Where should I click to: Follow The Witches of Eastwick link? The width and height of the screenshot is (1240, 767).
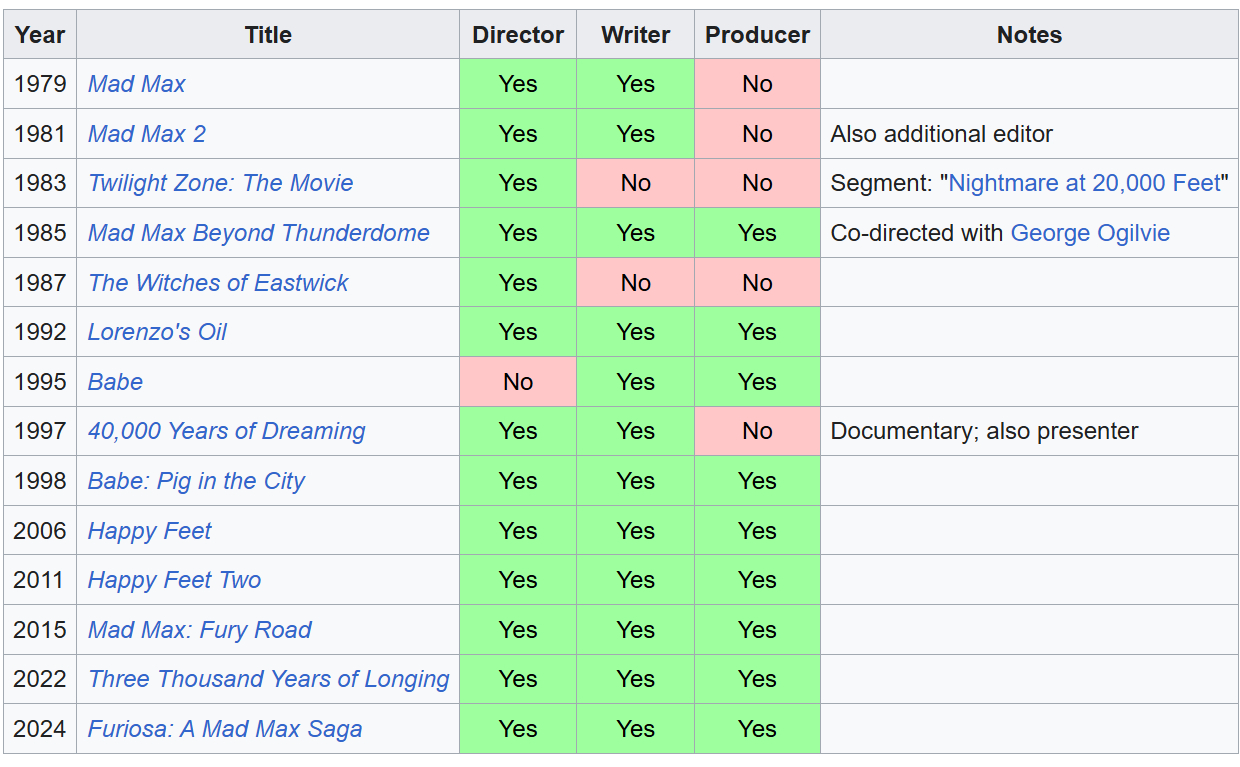click(217, 283)
